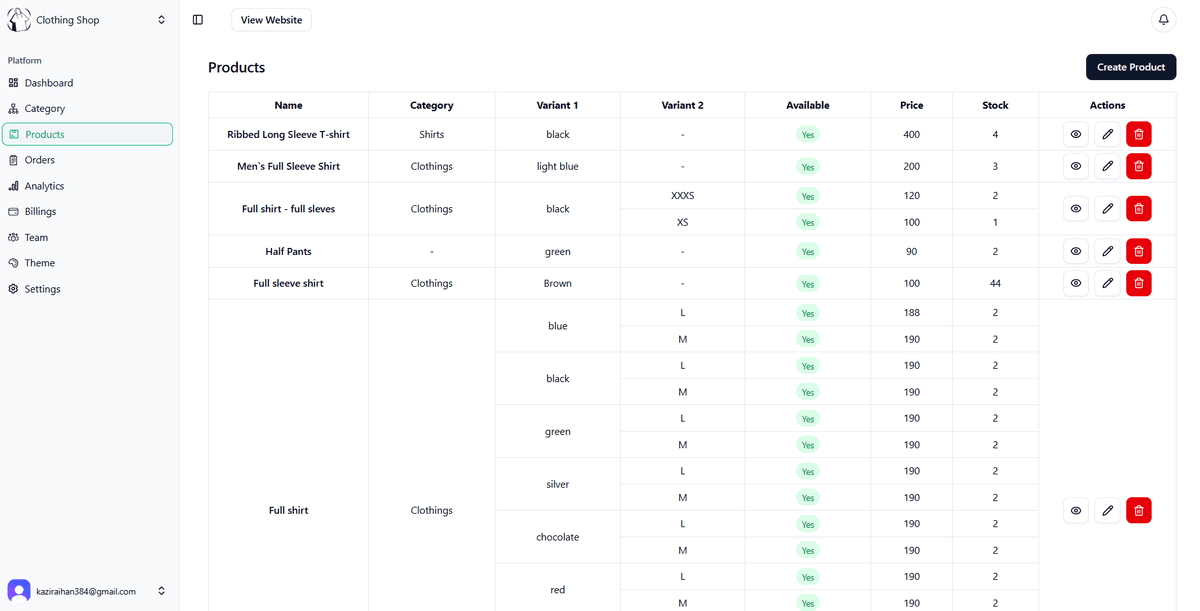This screenshot has height=611, width=1200.
Task: Expand the Clothing Shop switcher
Action: [162, 20]
